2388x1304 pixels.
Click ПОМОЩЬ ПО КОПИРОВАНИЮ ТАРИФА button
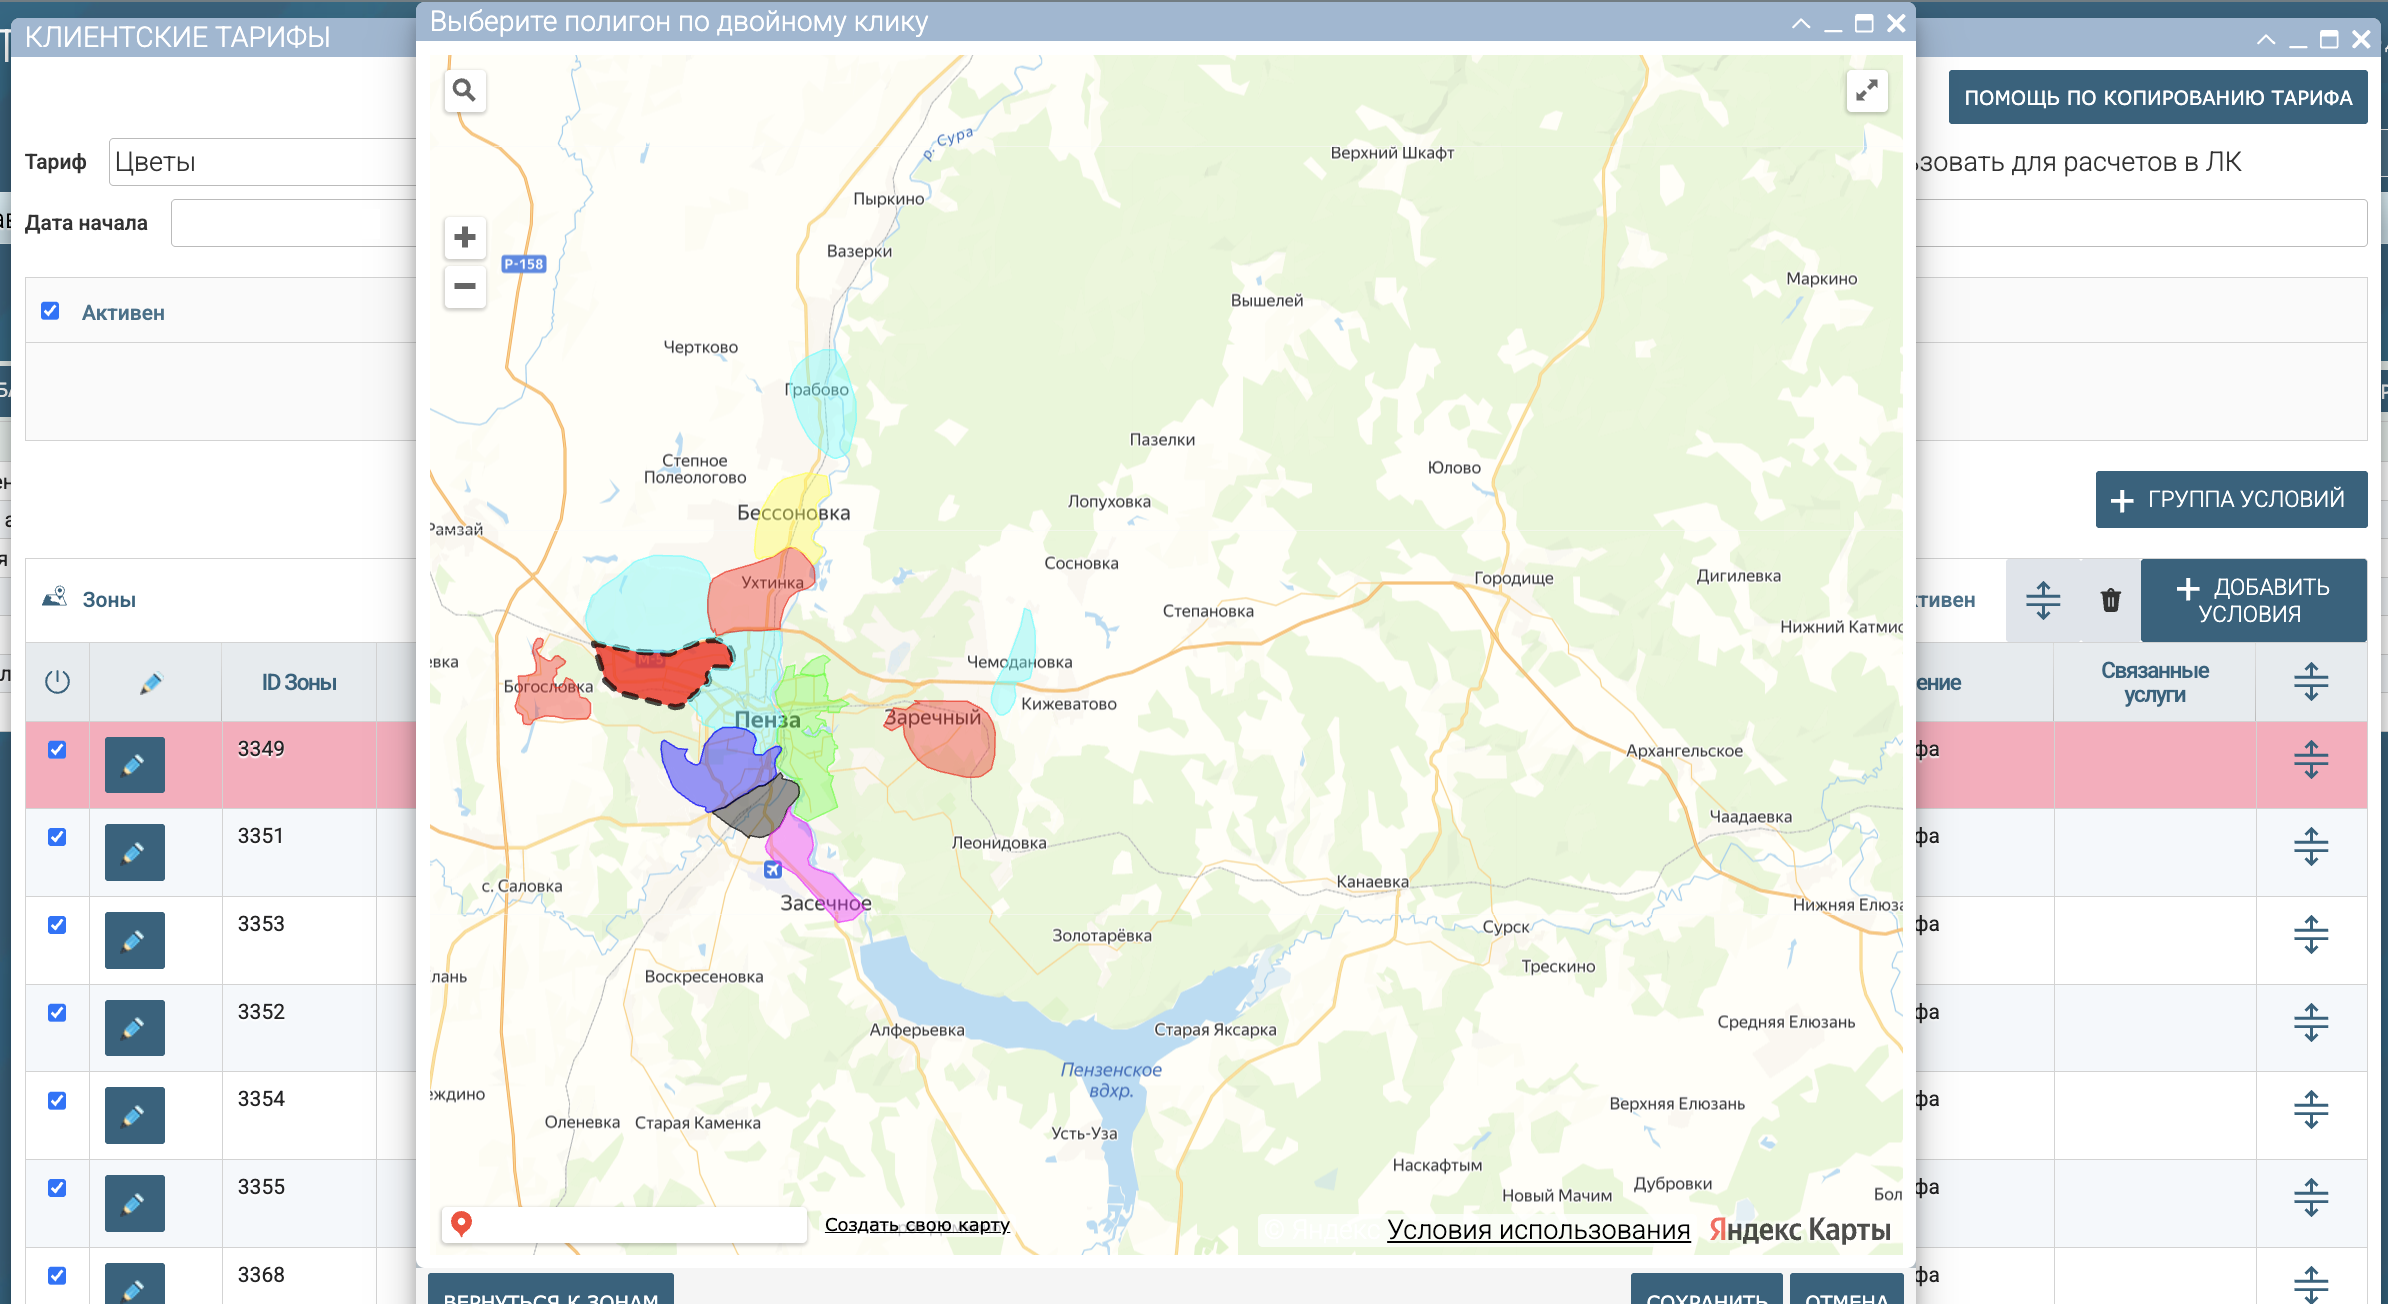(x=2158, y=97)
